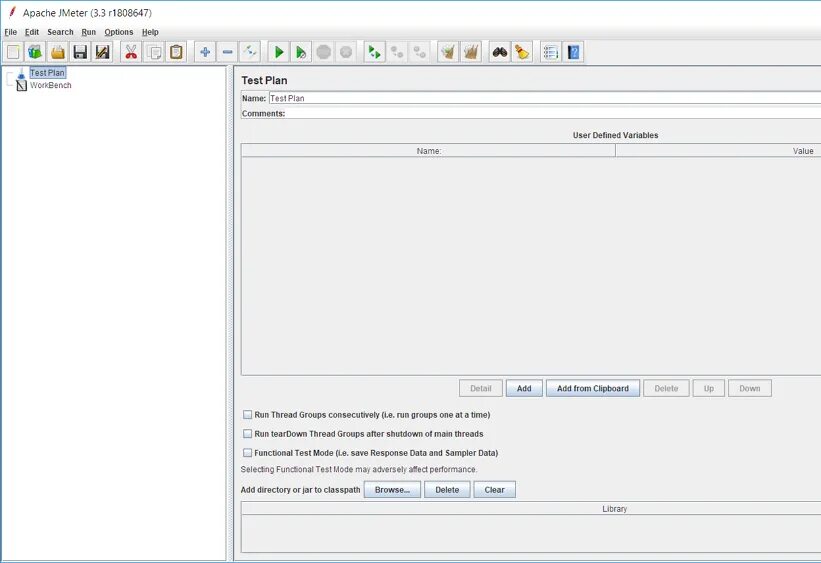Click the New test plan icon

[x=13, y=52]
